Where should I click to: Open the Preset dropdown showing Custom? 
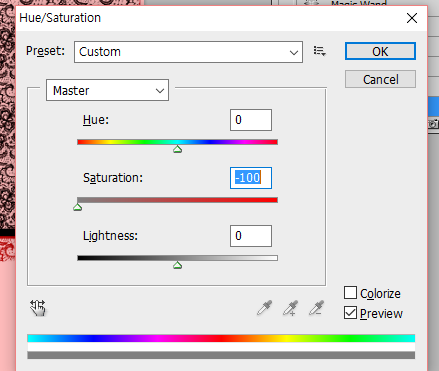(188, 52)
